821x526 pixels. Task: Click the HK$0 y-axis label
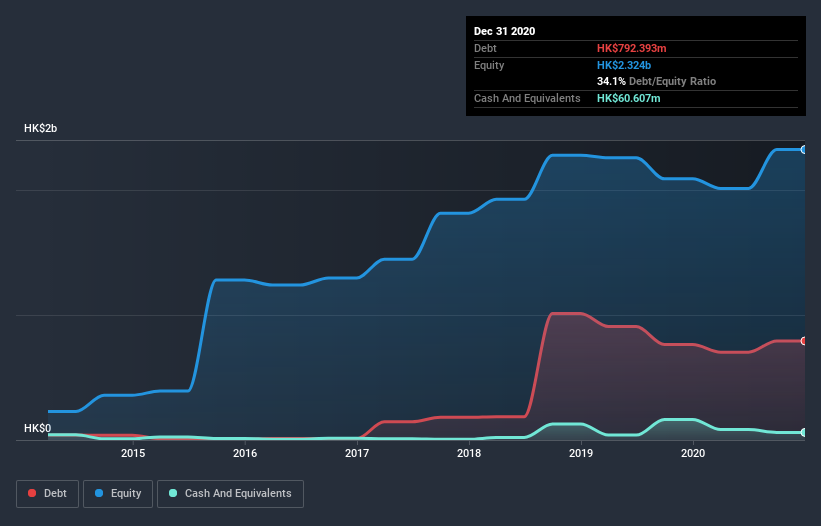click(x=38, y=428)
